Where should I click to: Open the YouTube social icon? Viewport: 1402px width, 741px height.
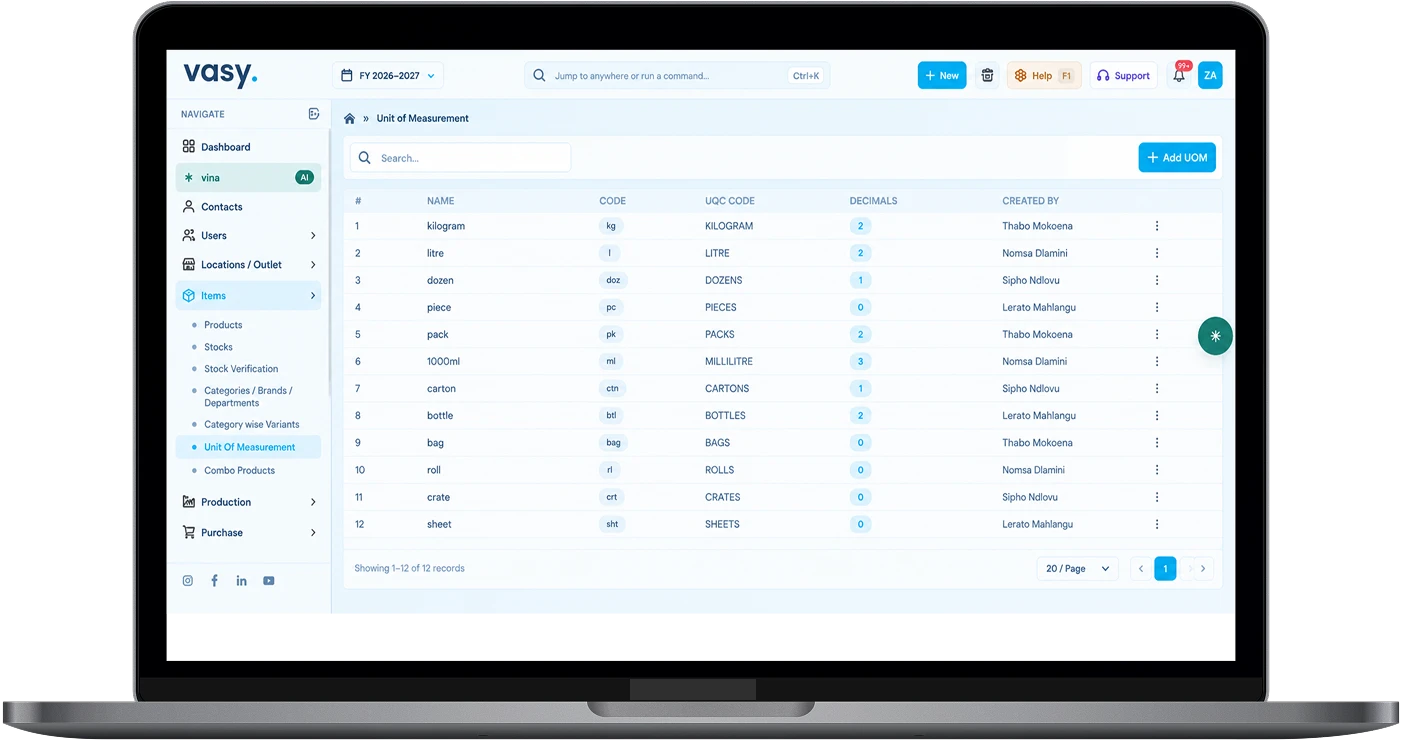269,581
